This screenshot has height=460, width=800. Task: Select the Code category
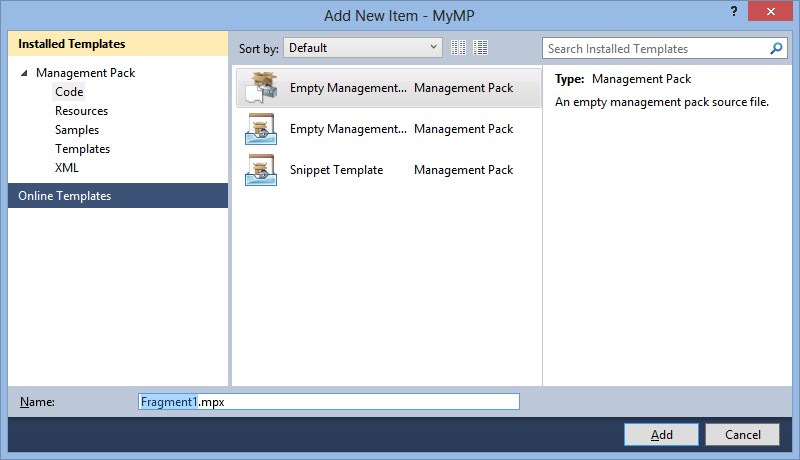coord(69,92)
